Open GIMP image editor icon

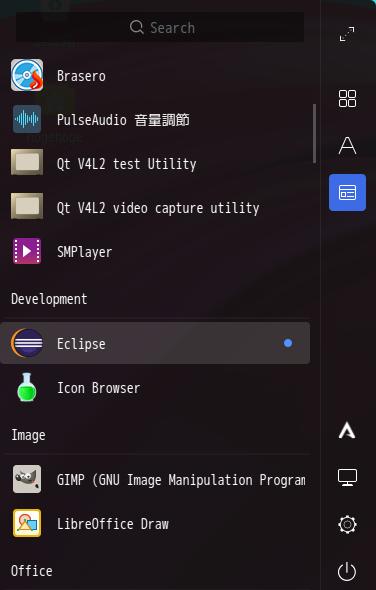click(x=27, y=479)
